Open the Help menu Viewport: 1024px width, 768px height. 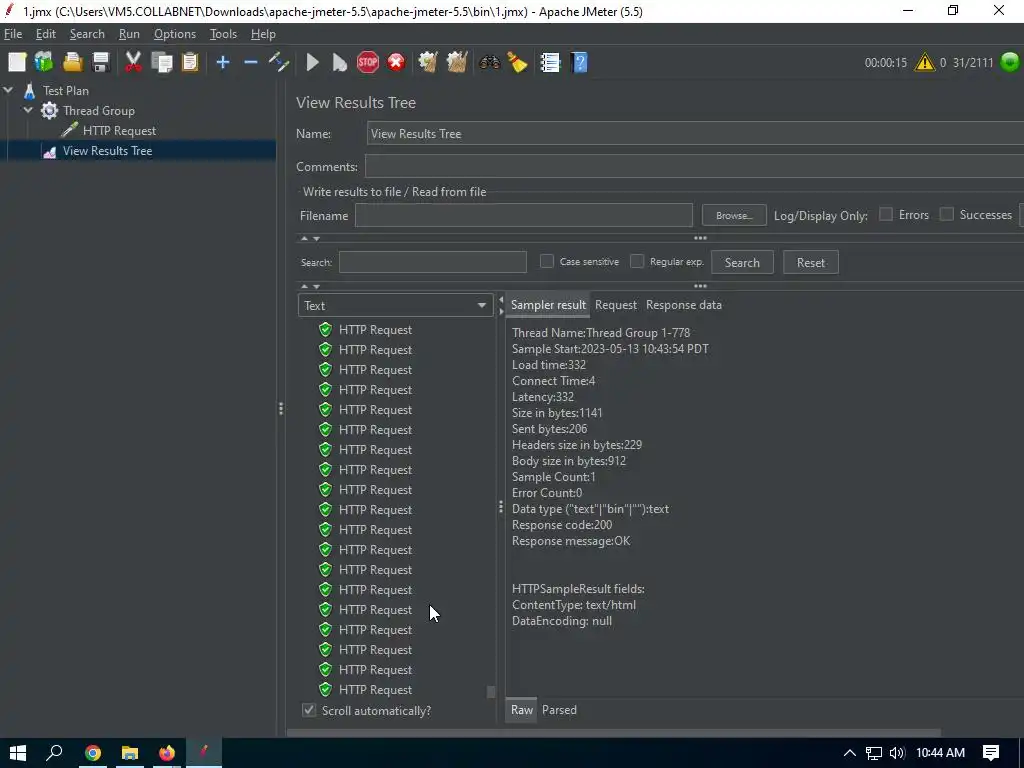click(x=263, y=34)
